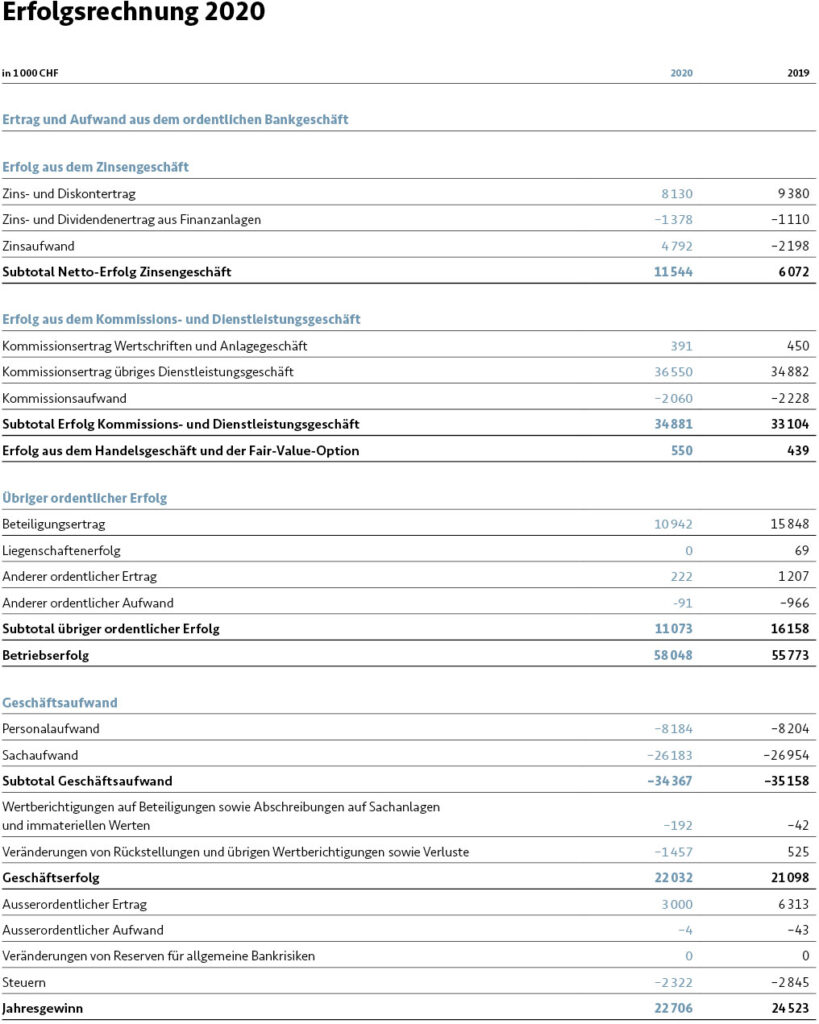Click the 'in 1 000 CHF' unit label
Screen dimensions: 819x1024
pos(30,73)
